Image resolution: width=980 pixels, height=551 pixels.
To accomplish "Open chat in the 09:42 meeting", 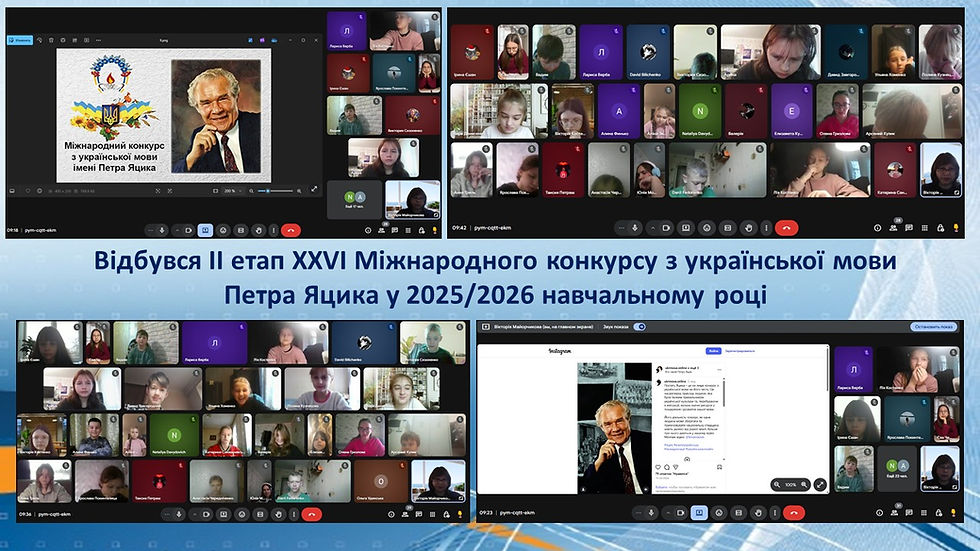I will [909, 228].
